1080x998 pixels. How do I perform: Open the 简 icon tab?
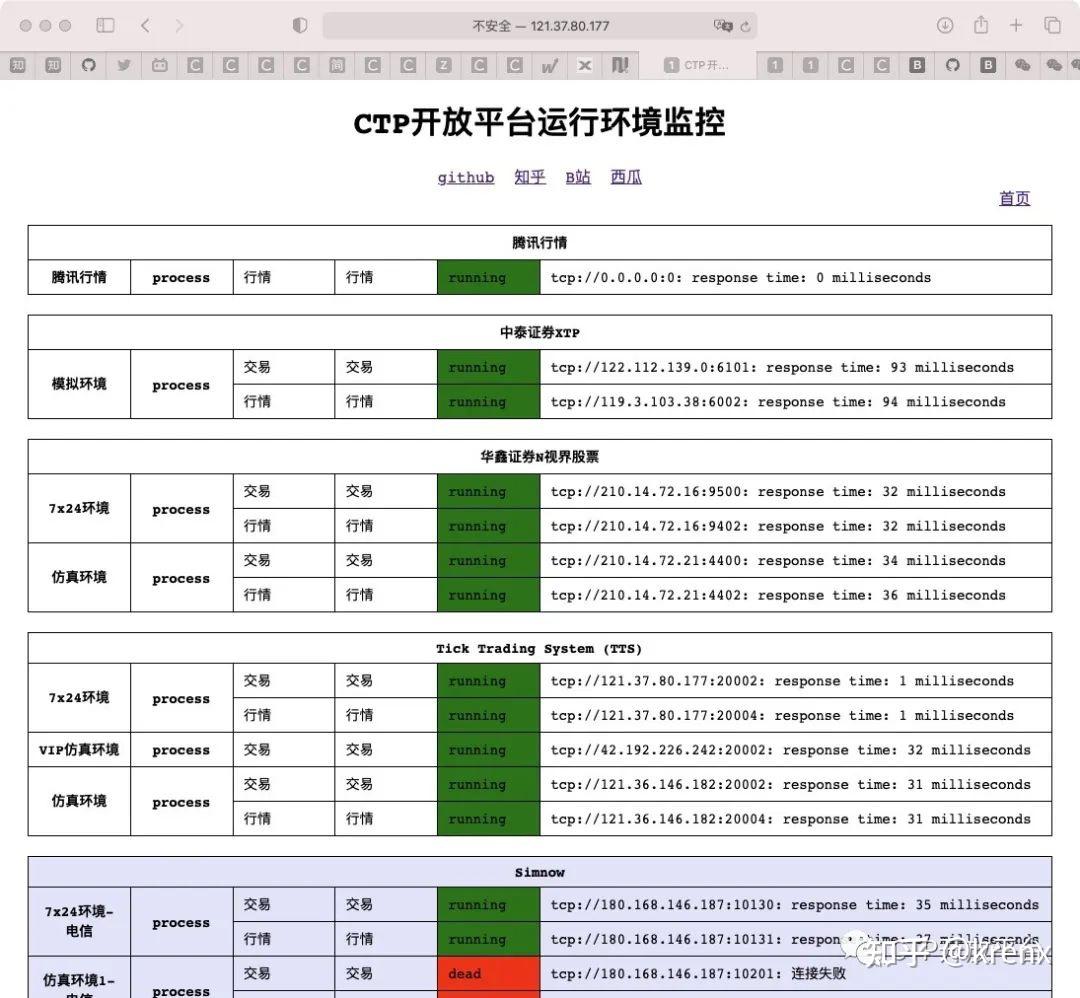pyautogui.click(x=337, y=65)
